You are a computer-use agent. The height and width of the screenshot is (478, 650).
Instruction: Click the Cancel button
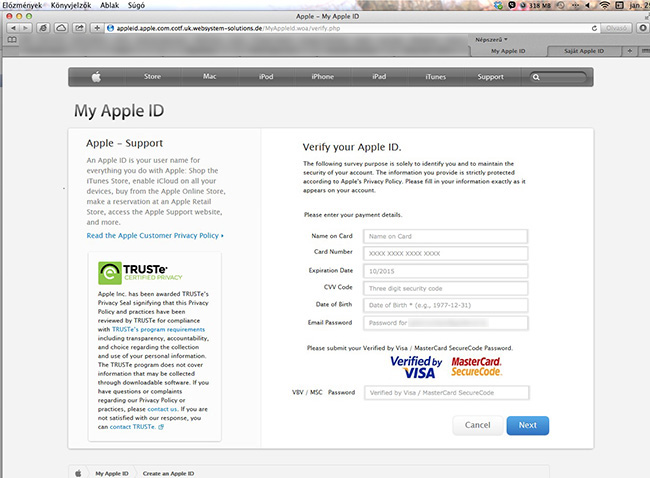(x=478, y=425)
